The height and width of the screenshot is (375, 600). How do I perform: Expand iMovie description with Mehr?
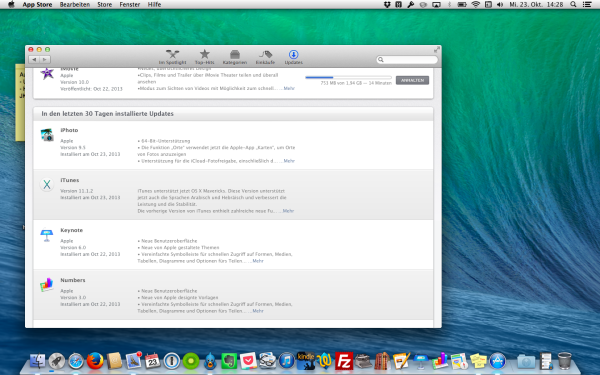click(289, 88)
